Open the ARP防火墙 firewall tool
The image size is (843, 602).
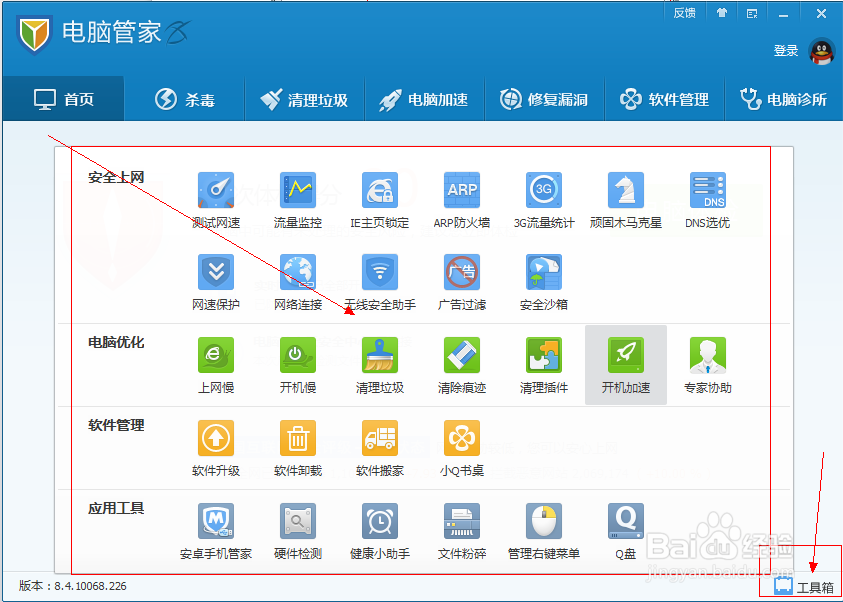462,200
